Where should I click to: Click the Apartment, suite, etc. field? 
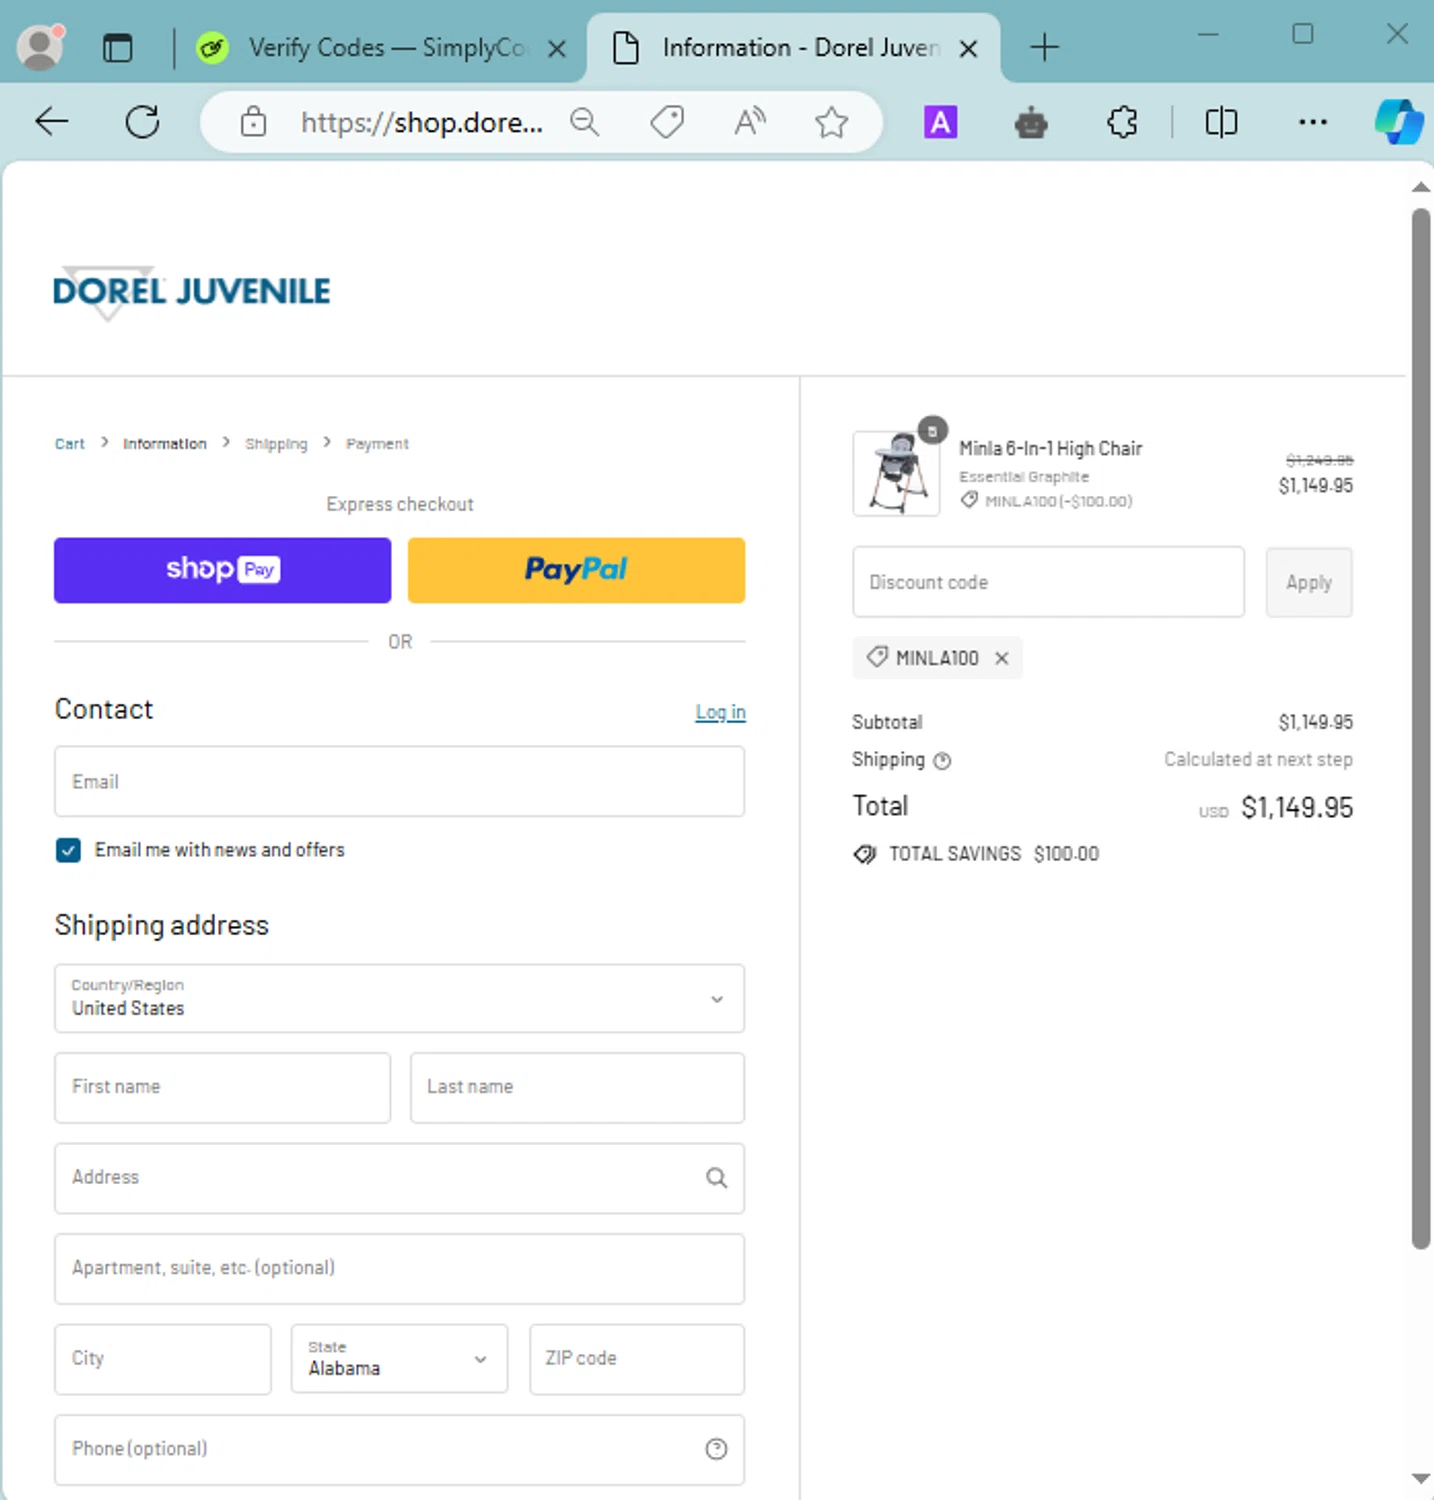coord(399,1269)
